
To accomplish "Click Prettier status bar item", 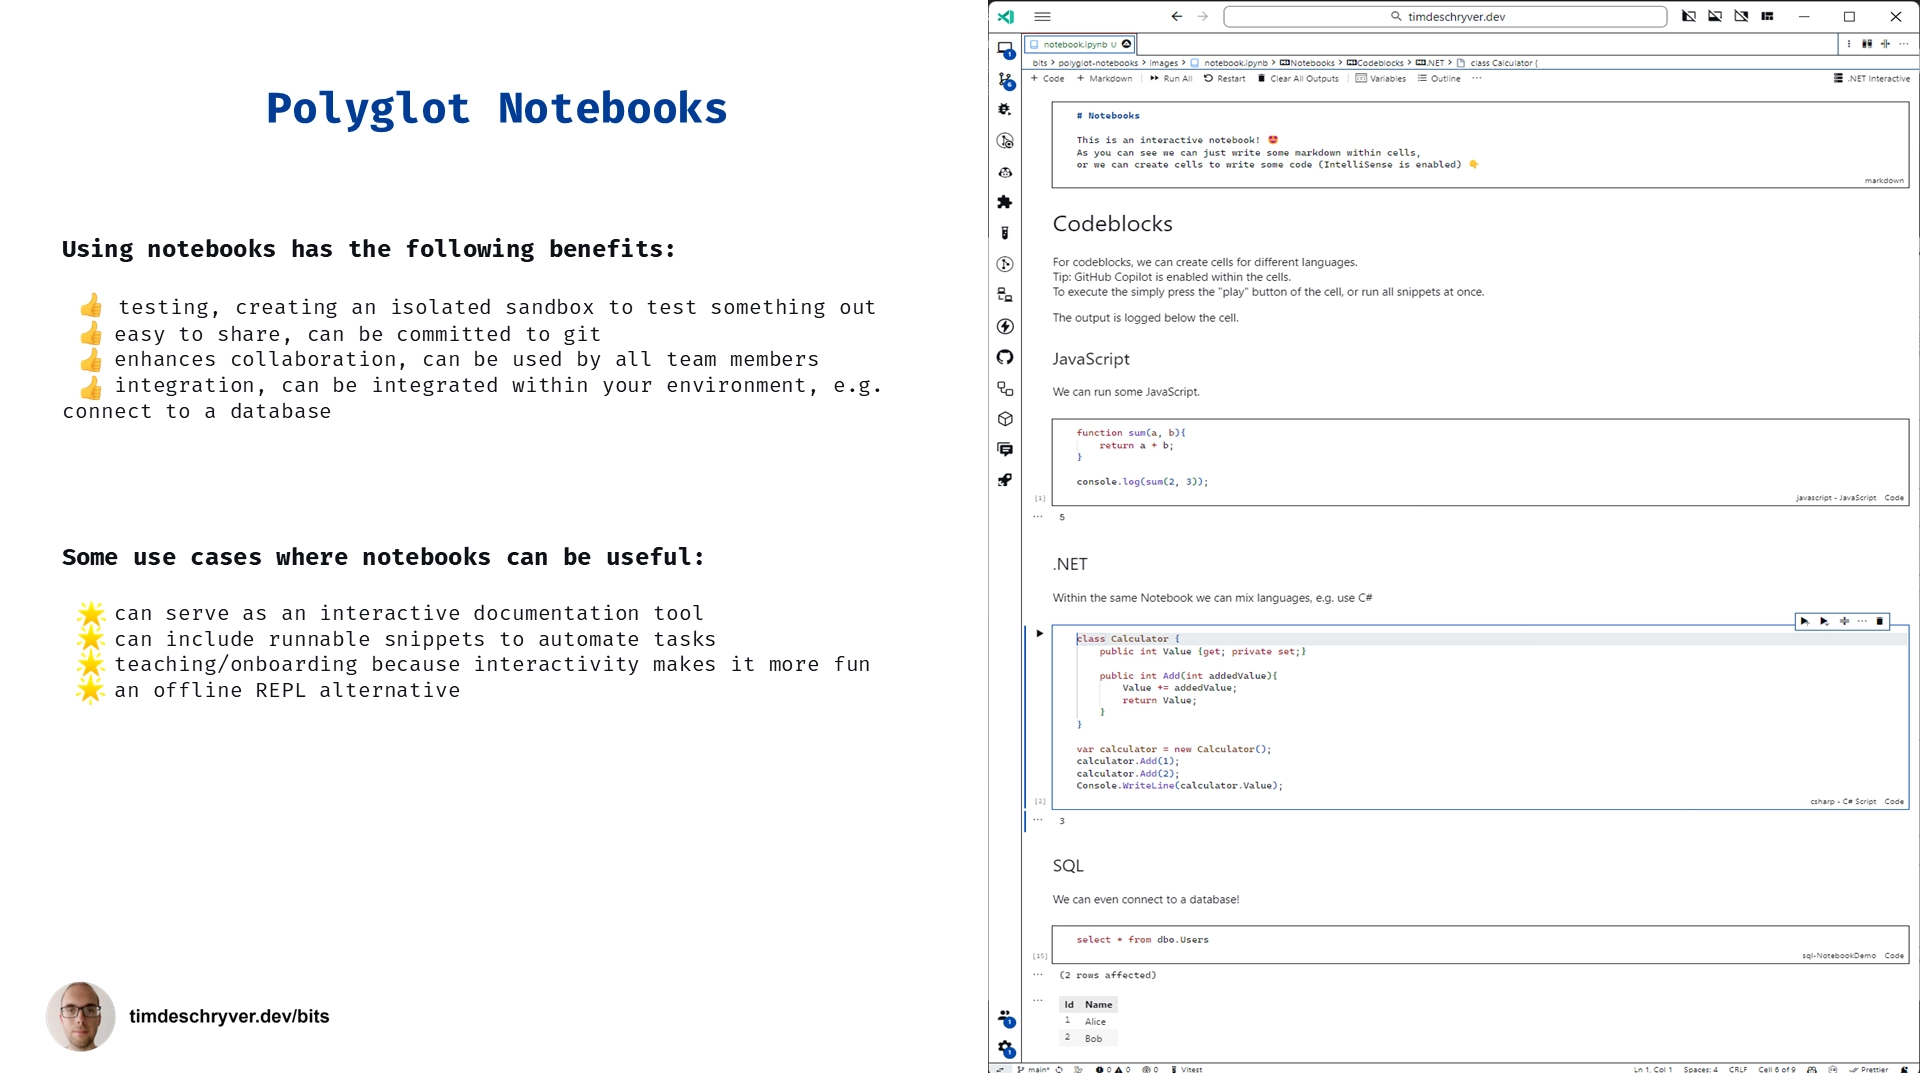I will click(x=1869, y=1069).
